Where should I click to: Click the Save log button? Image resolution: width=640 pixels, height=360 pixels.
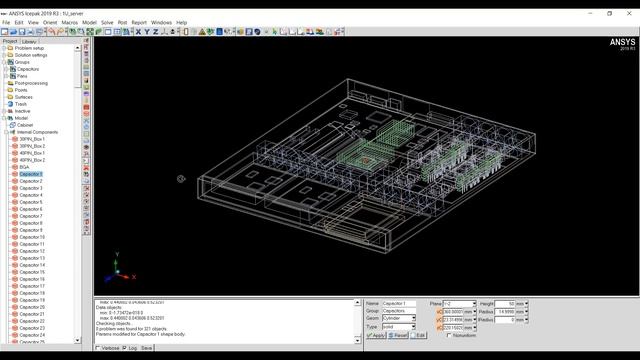(x=146, y=348)
